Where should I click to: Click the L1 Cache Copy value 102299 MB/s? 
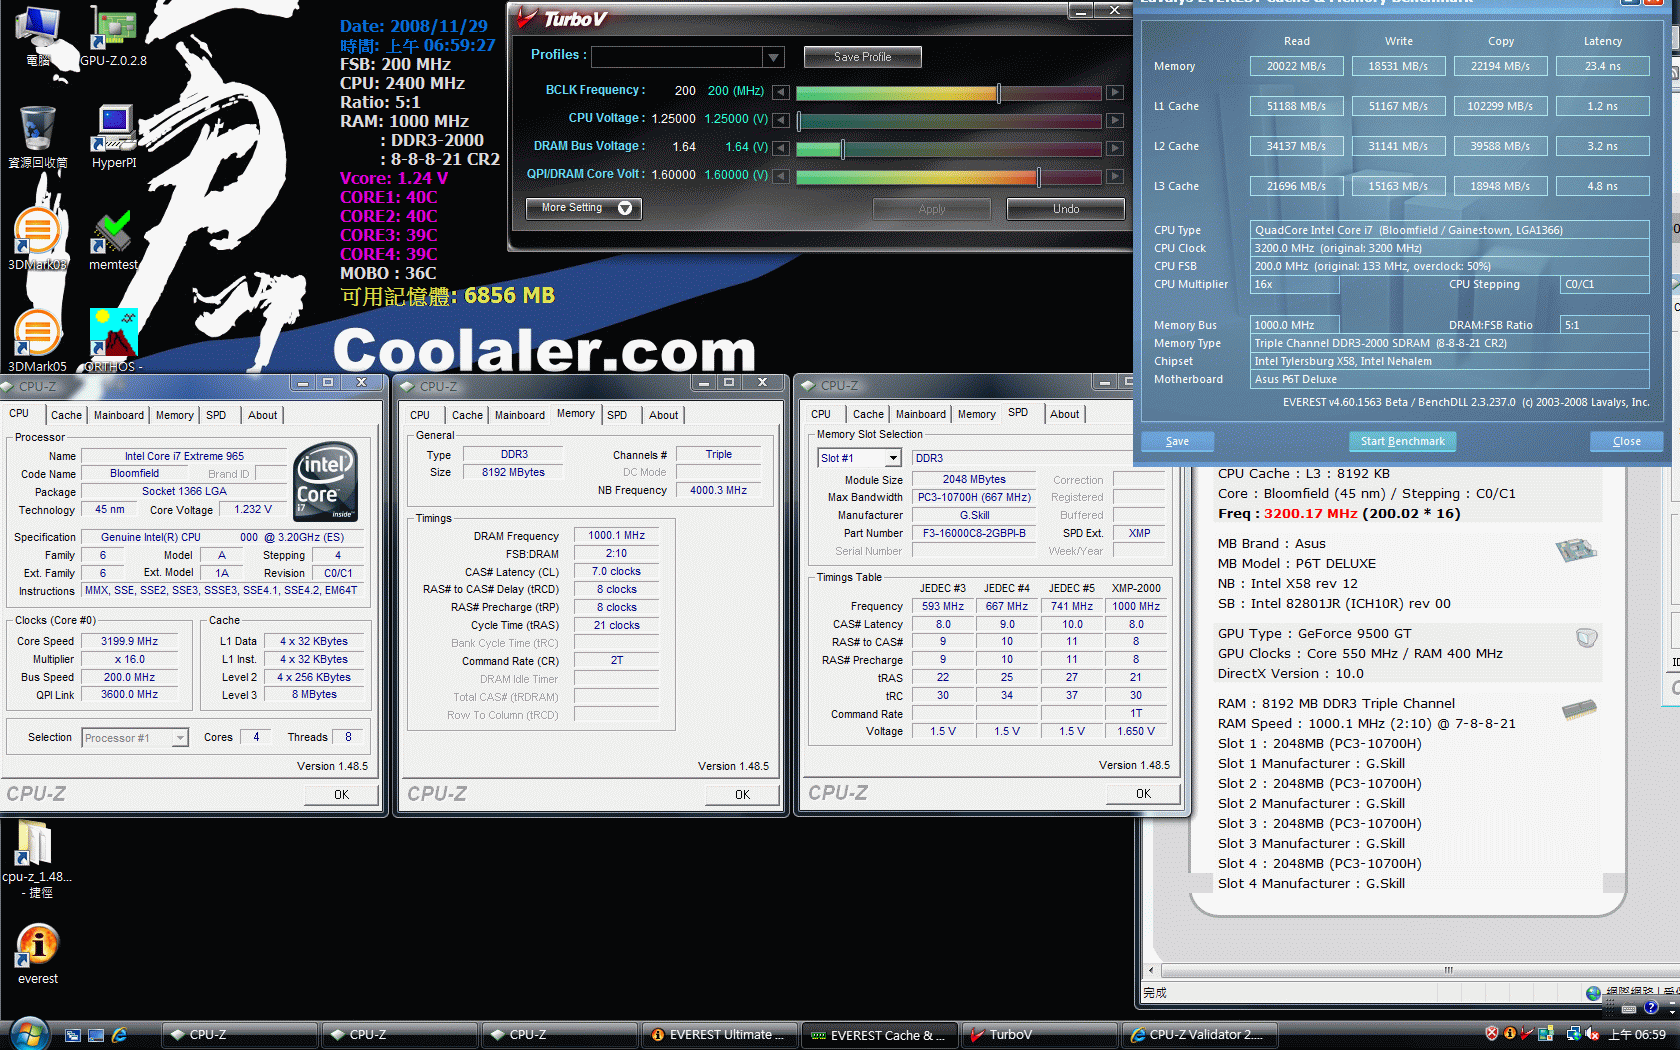1500,106
